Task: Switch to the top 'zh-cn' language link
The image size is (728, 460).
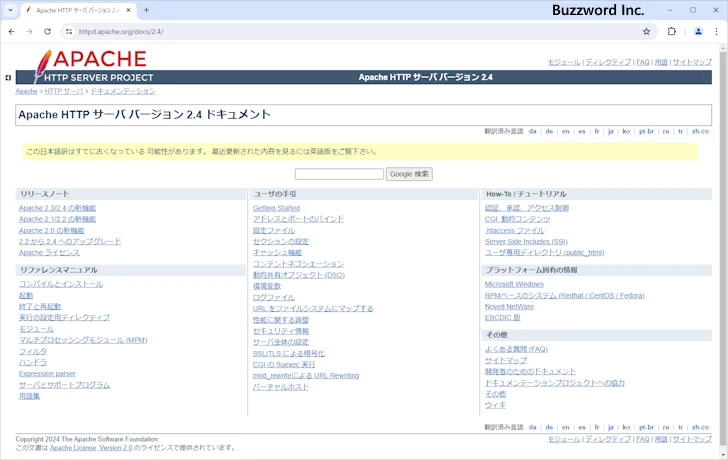Action: 700,131
